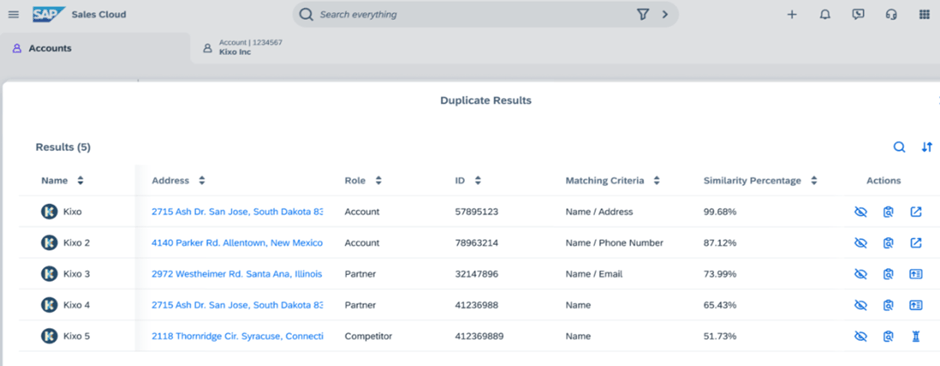The image size is (940, 366).
Task: Select Name / Email criteria cell
Action: [x=594, y=274]
